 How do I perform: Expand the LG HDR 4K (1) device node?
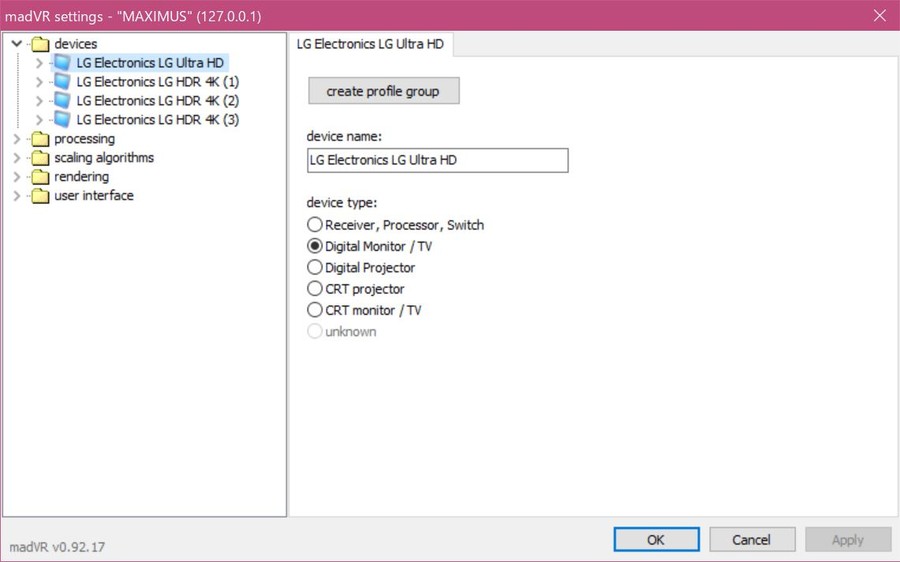39,82
